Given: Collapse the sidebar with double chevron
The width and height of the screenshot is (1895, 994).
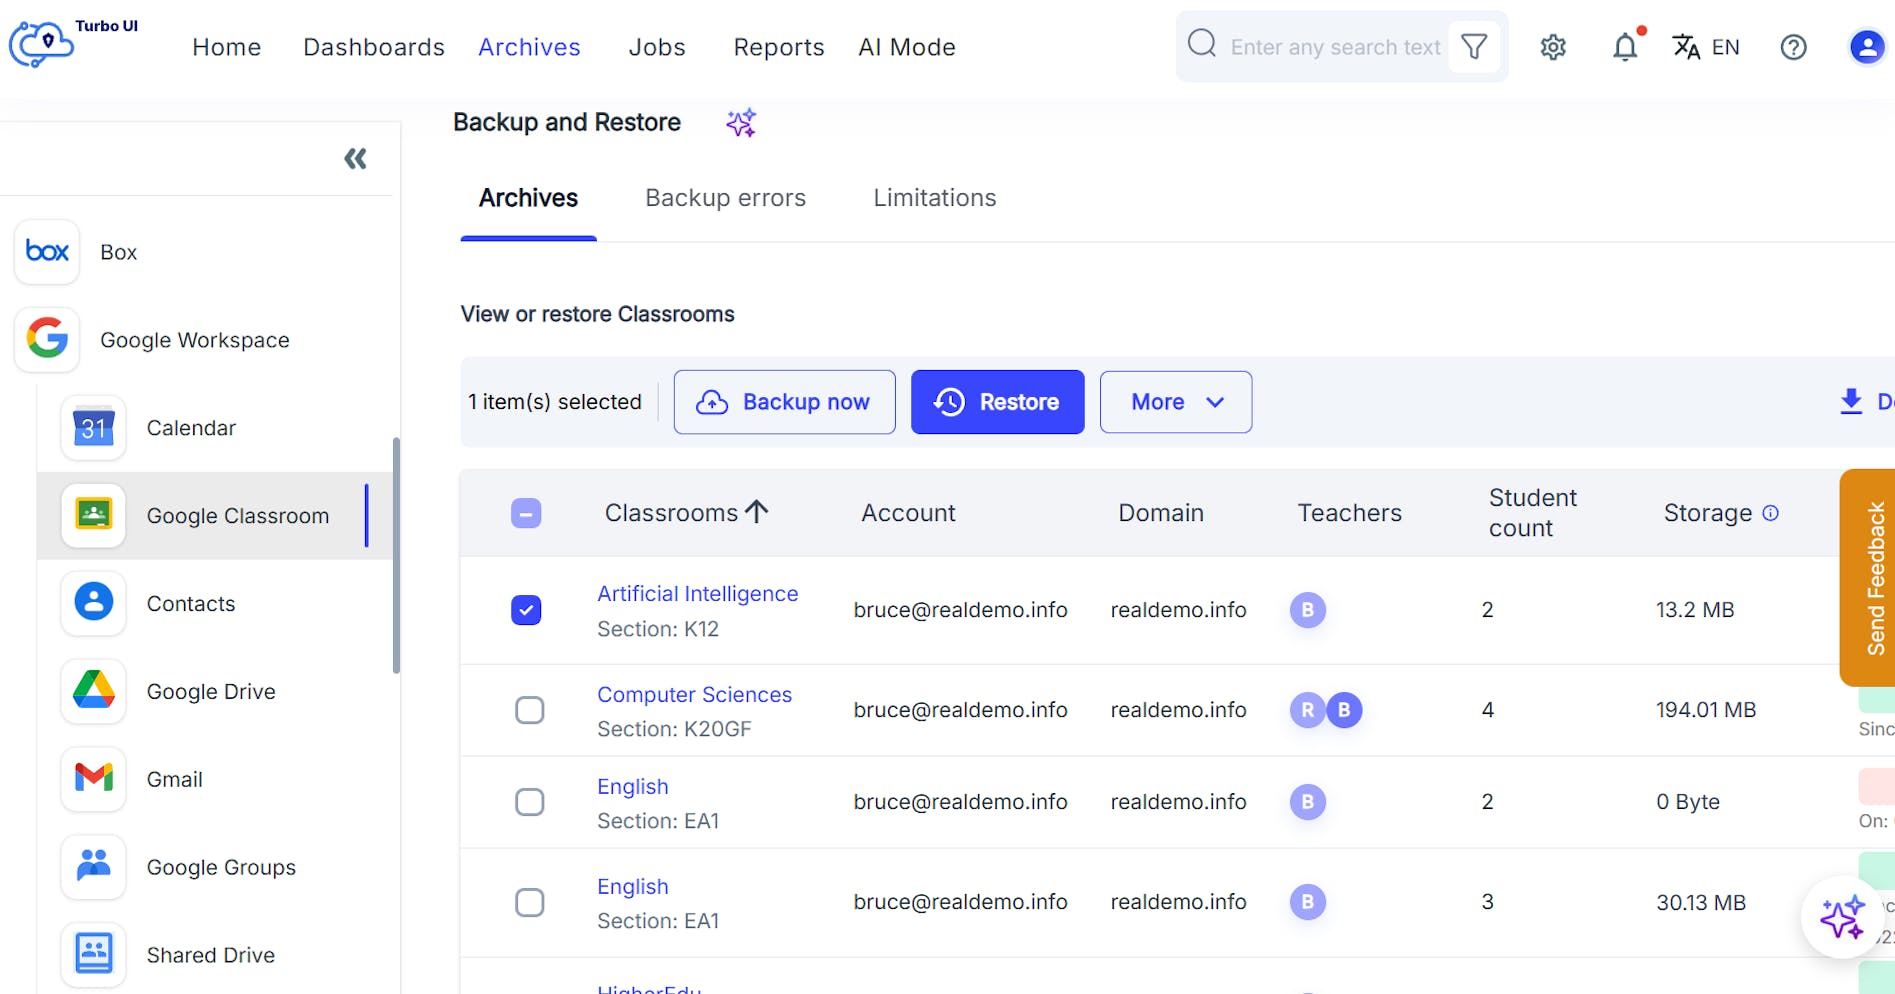Looking at the screenshot, I should pos(355,159).
